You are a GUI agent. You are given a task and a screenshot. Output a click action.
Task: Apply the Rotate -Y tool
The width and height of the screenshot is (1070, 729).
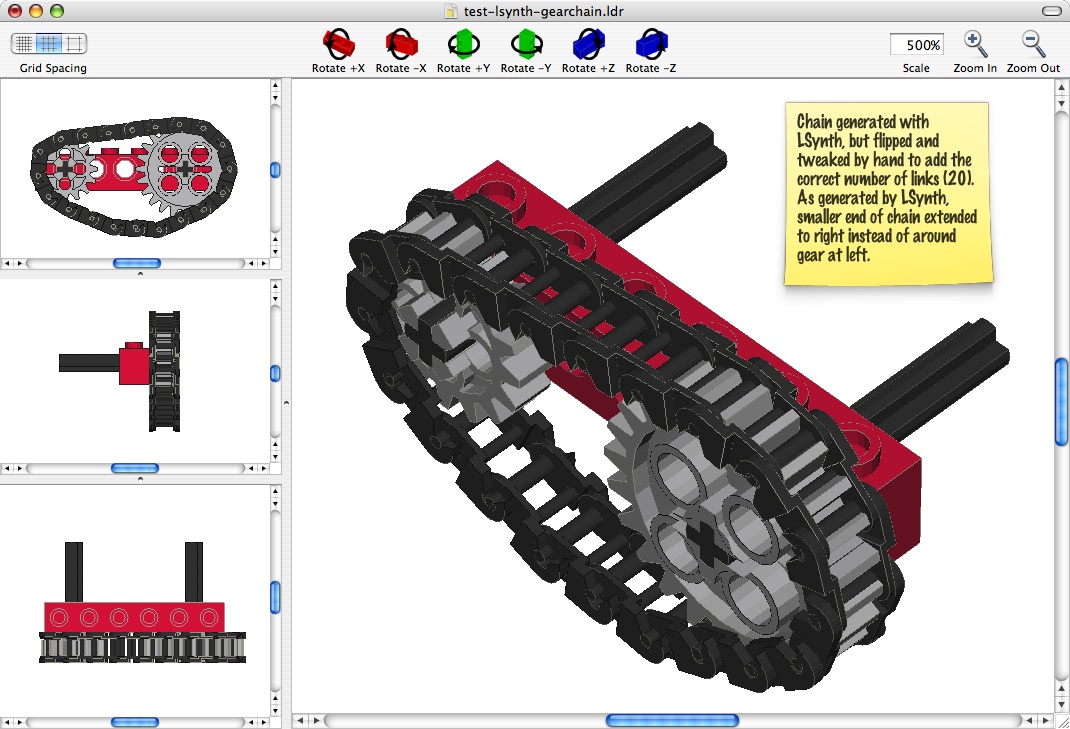(x=526, y=44)
